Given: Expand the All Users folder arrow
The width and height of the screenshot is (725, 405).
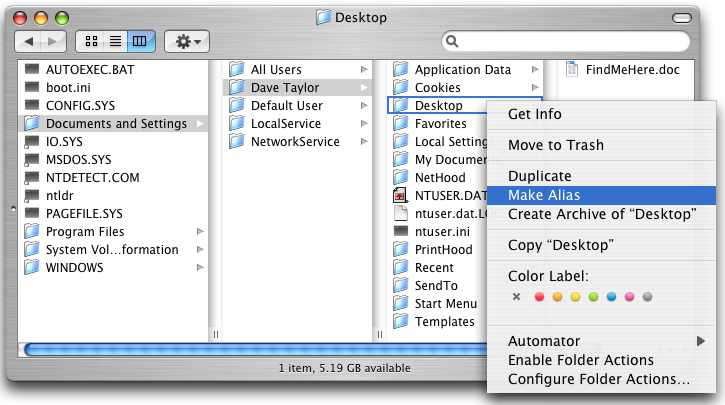Looking at the screenshot, I should [x=364, y=69].
